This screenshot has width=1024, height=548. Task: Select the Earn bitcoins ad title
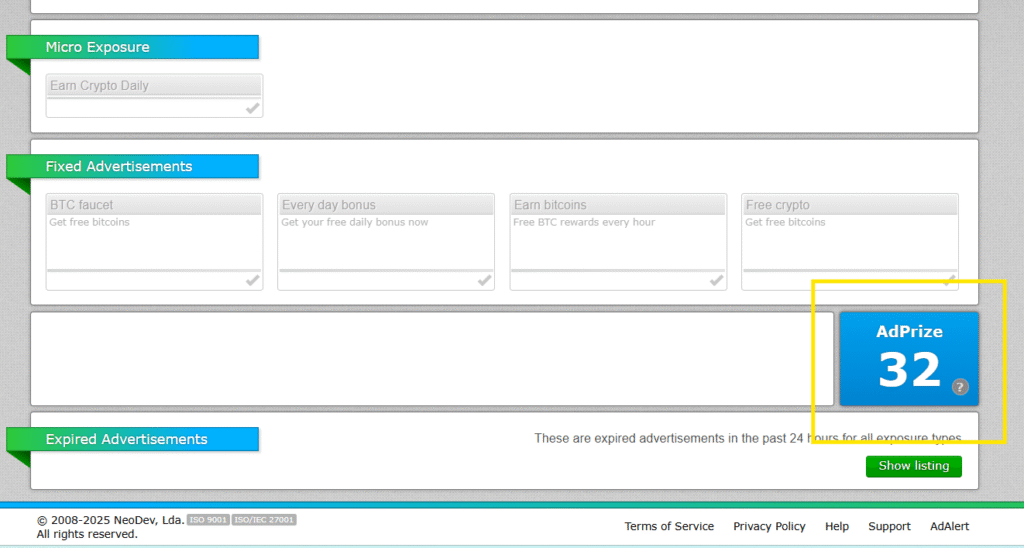pos(550,205)
